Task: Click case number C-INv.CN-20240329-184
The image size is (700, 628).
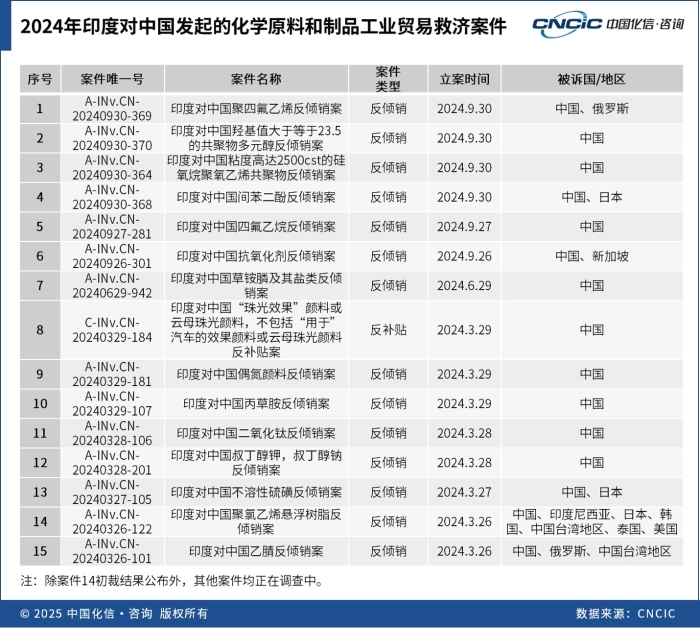Action: tap(112, 330)
